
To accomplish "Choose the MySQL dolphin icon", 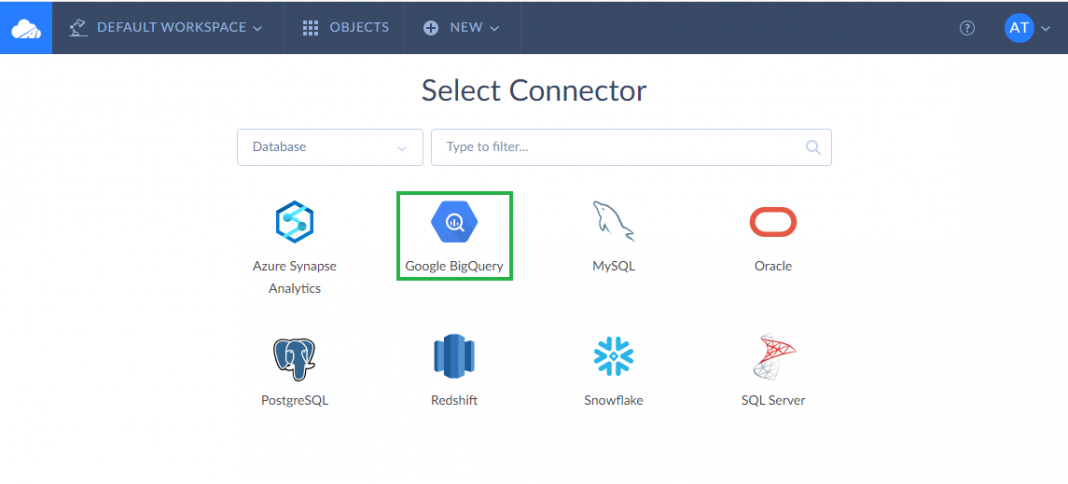I will [x=614, y=222].
